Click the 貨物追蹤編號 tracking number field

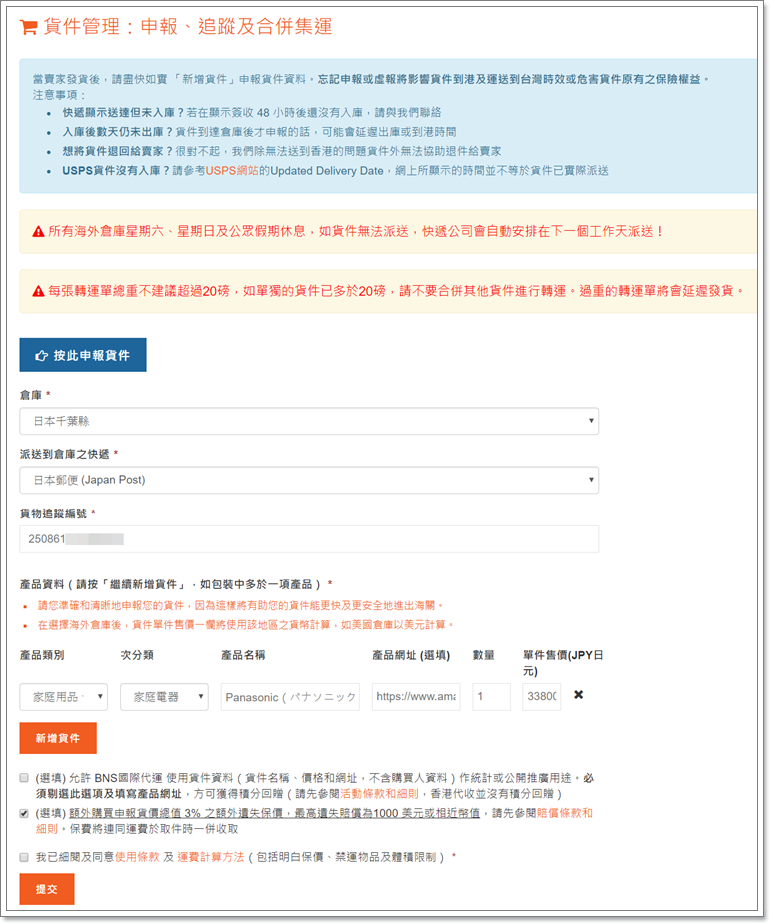pyautogui.click(x=309, y=539)
